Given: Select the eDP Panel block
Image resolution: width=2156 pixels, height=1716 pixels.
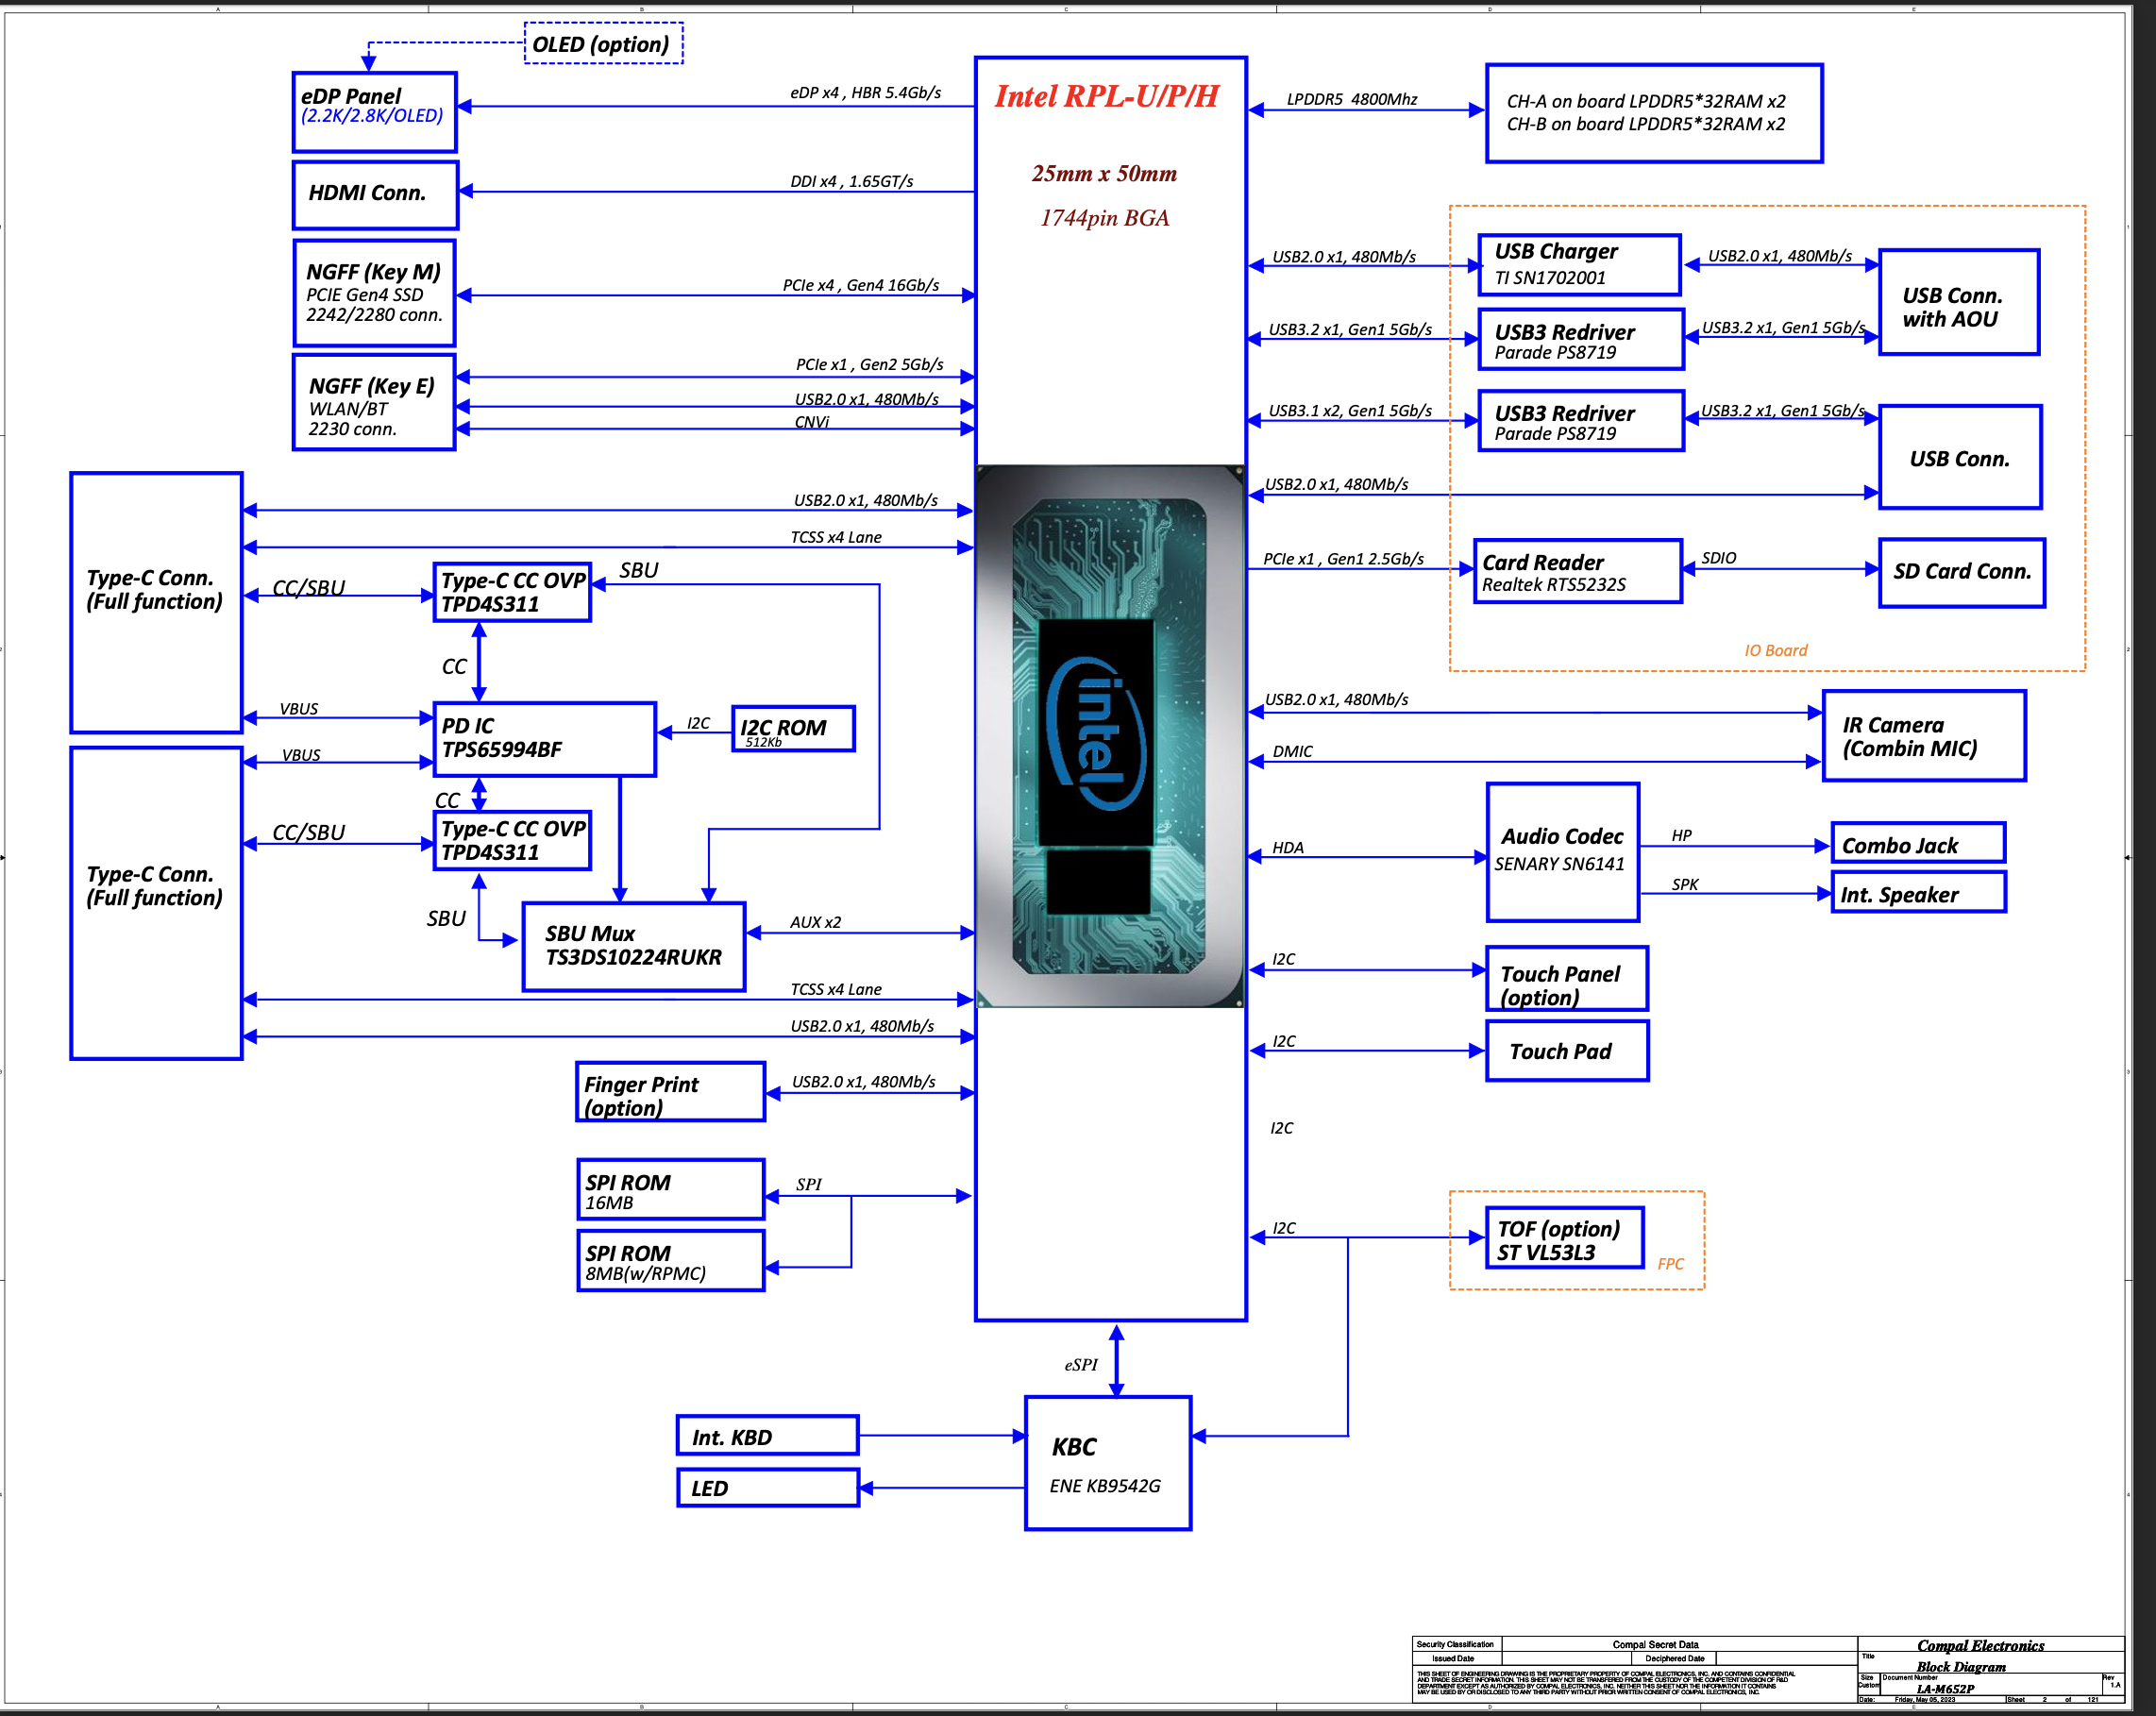Looking at the screenshot, I should (375, 112).
